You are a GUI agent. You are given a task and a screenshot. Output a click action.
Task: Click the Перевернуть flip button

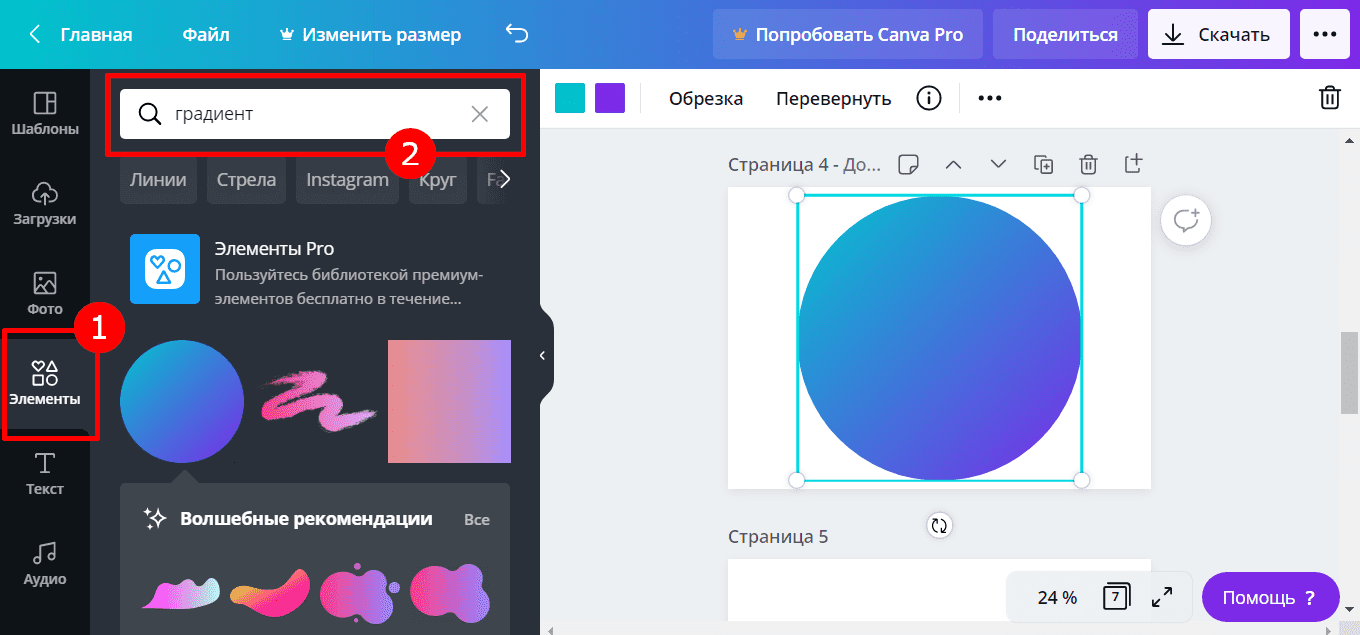point(833,98)
